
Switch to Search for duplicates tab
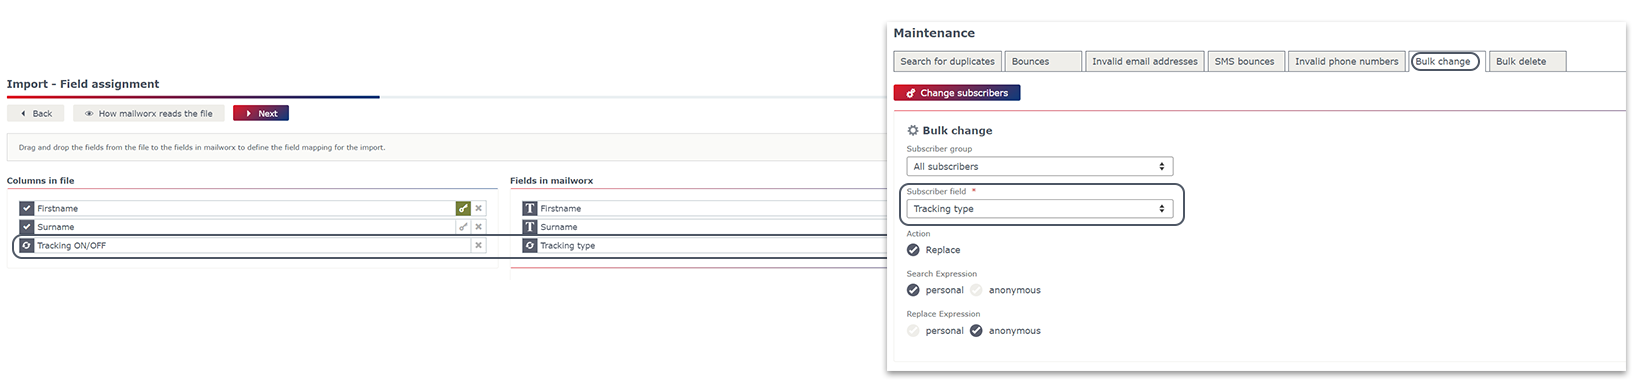coord(948,61)
